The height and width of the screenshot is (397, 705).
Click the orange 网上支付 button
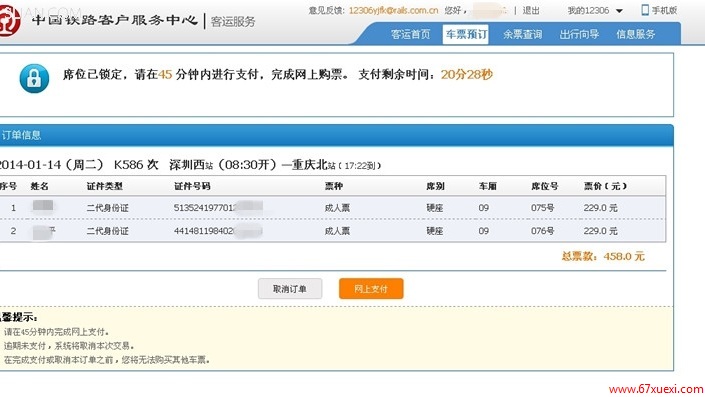tap(371, 289)
